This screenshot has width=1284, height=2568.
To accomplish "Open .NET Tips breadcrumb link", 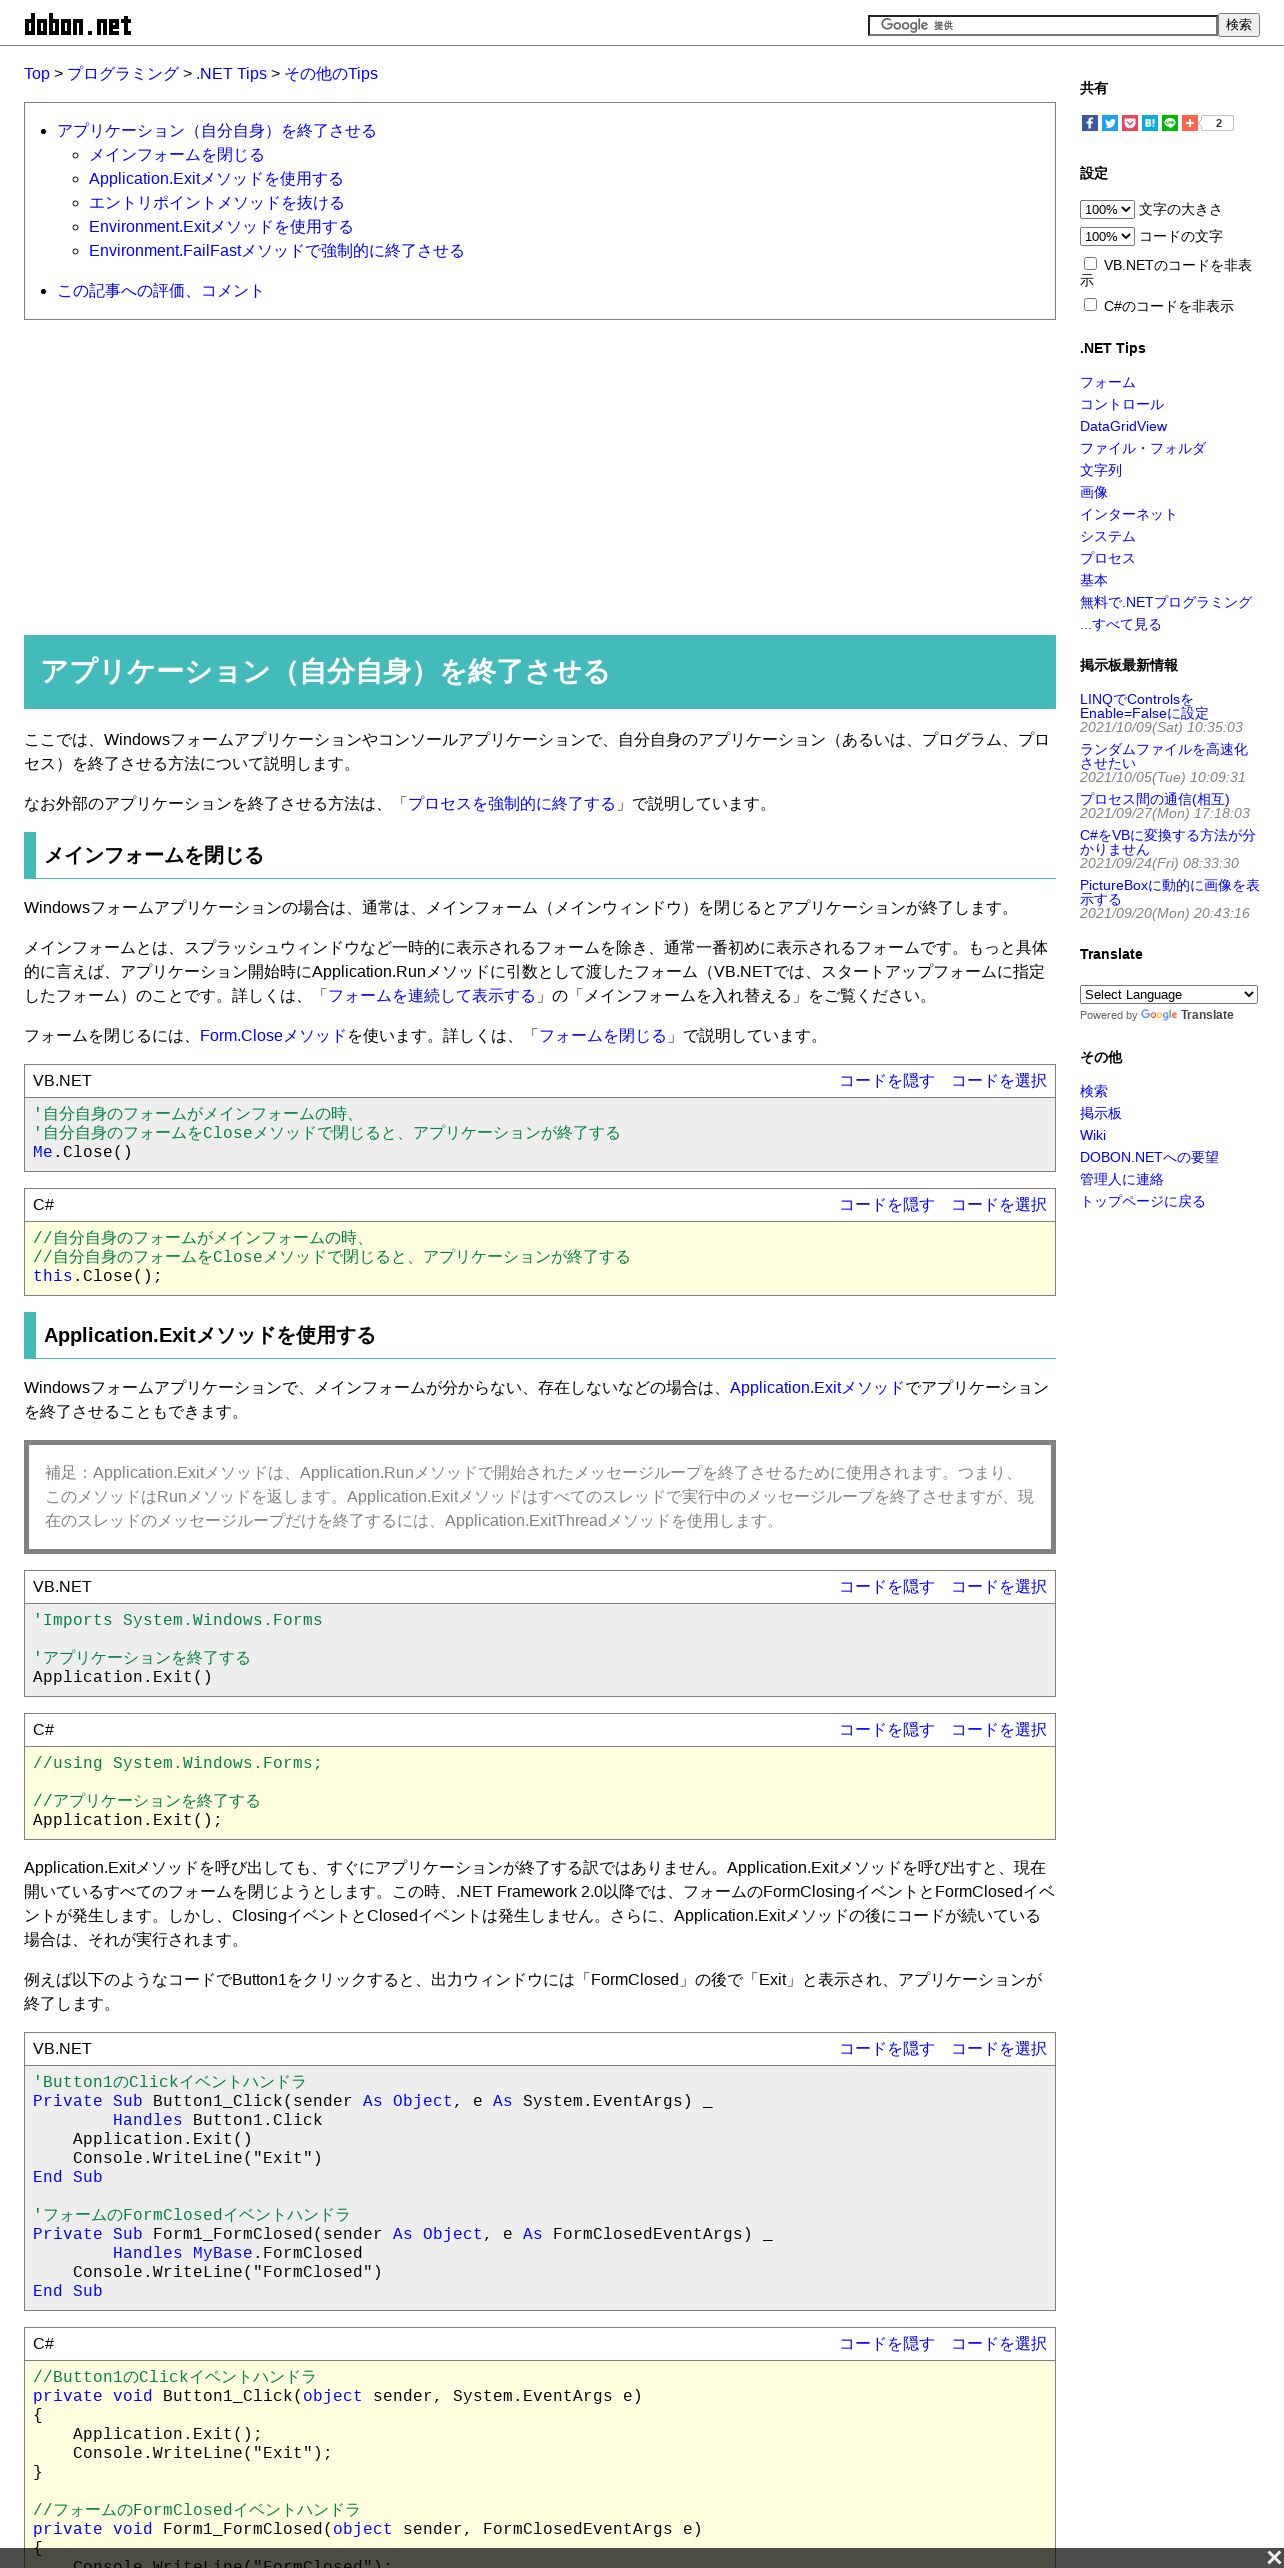I will click(x=232, y=73).
